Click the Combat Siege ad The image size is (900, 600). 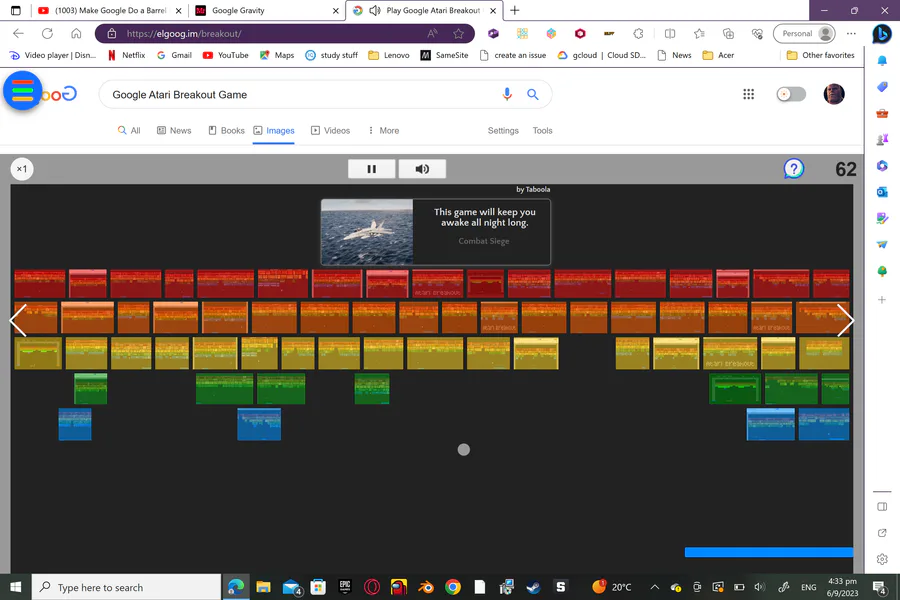(436, 232)
